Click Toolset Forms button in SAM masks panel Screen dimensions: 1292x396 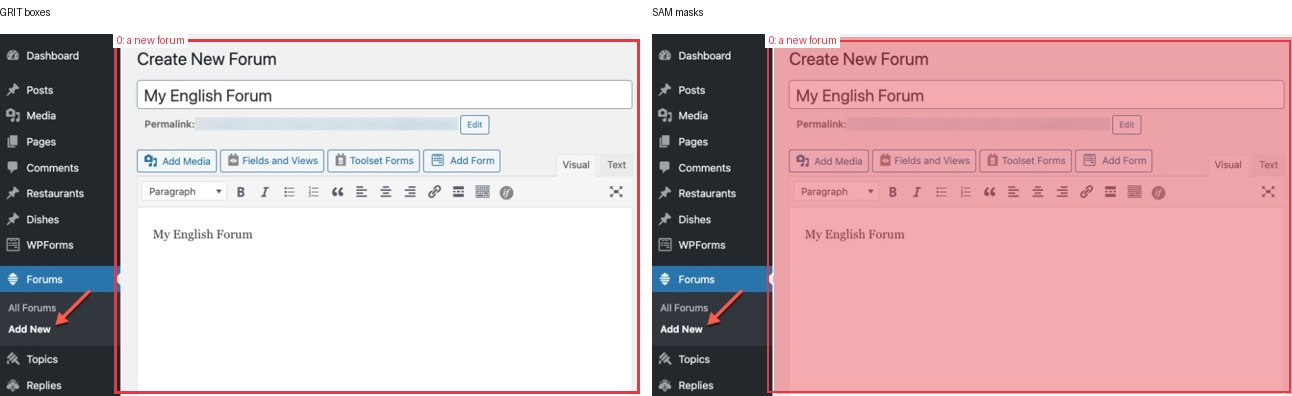pyautogui.click(x=1025, y=161)
